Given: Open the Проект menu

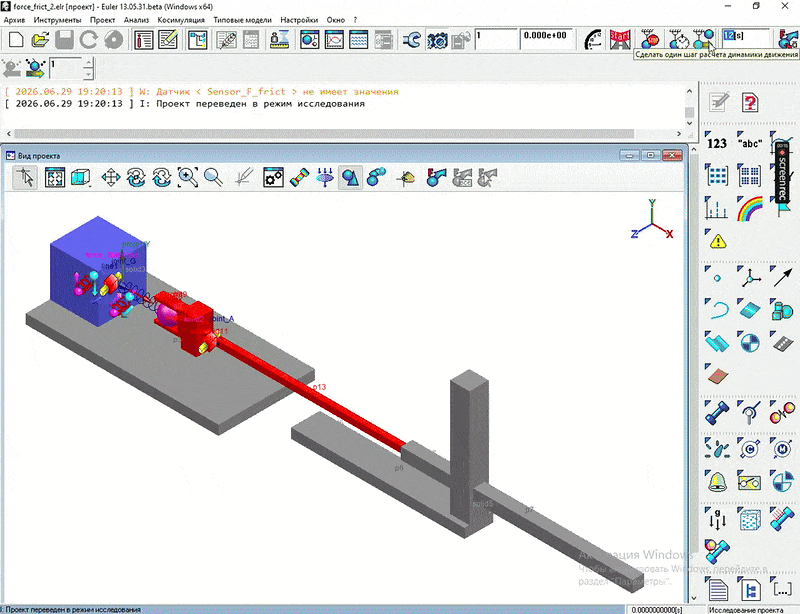Looking at the screenshot, I should coord(103,20).
